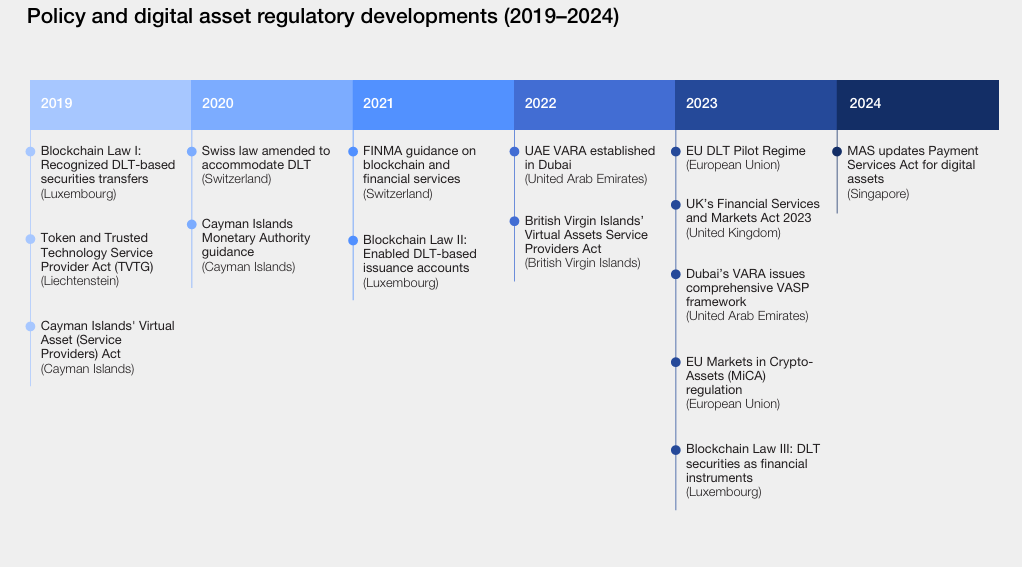Click the dot beside EU DLT Pilot Regime
The width and height of the screenshot is (1022, 567).
click(x=675, y=152)
